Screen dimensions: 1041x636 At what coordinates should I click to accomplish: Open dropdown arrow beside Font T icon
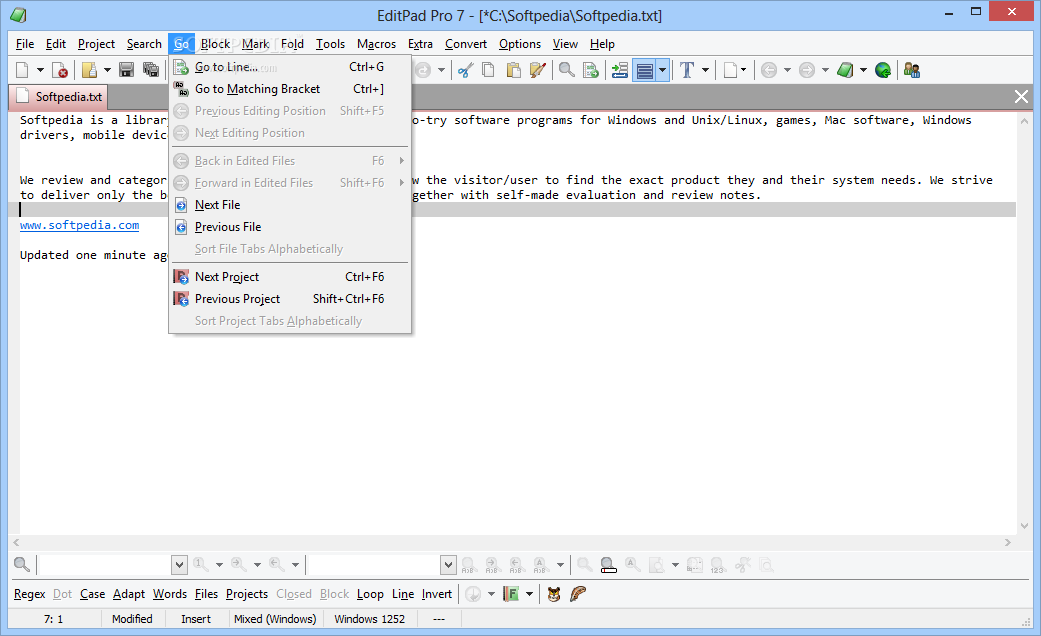pyautogui.click(x=705, y=70)
